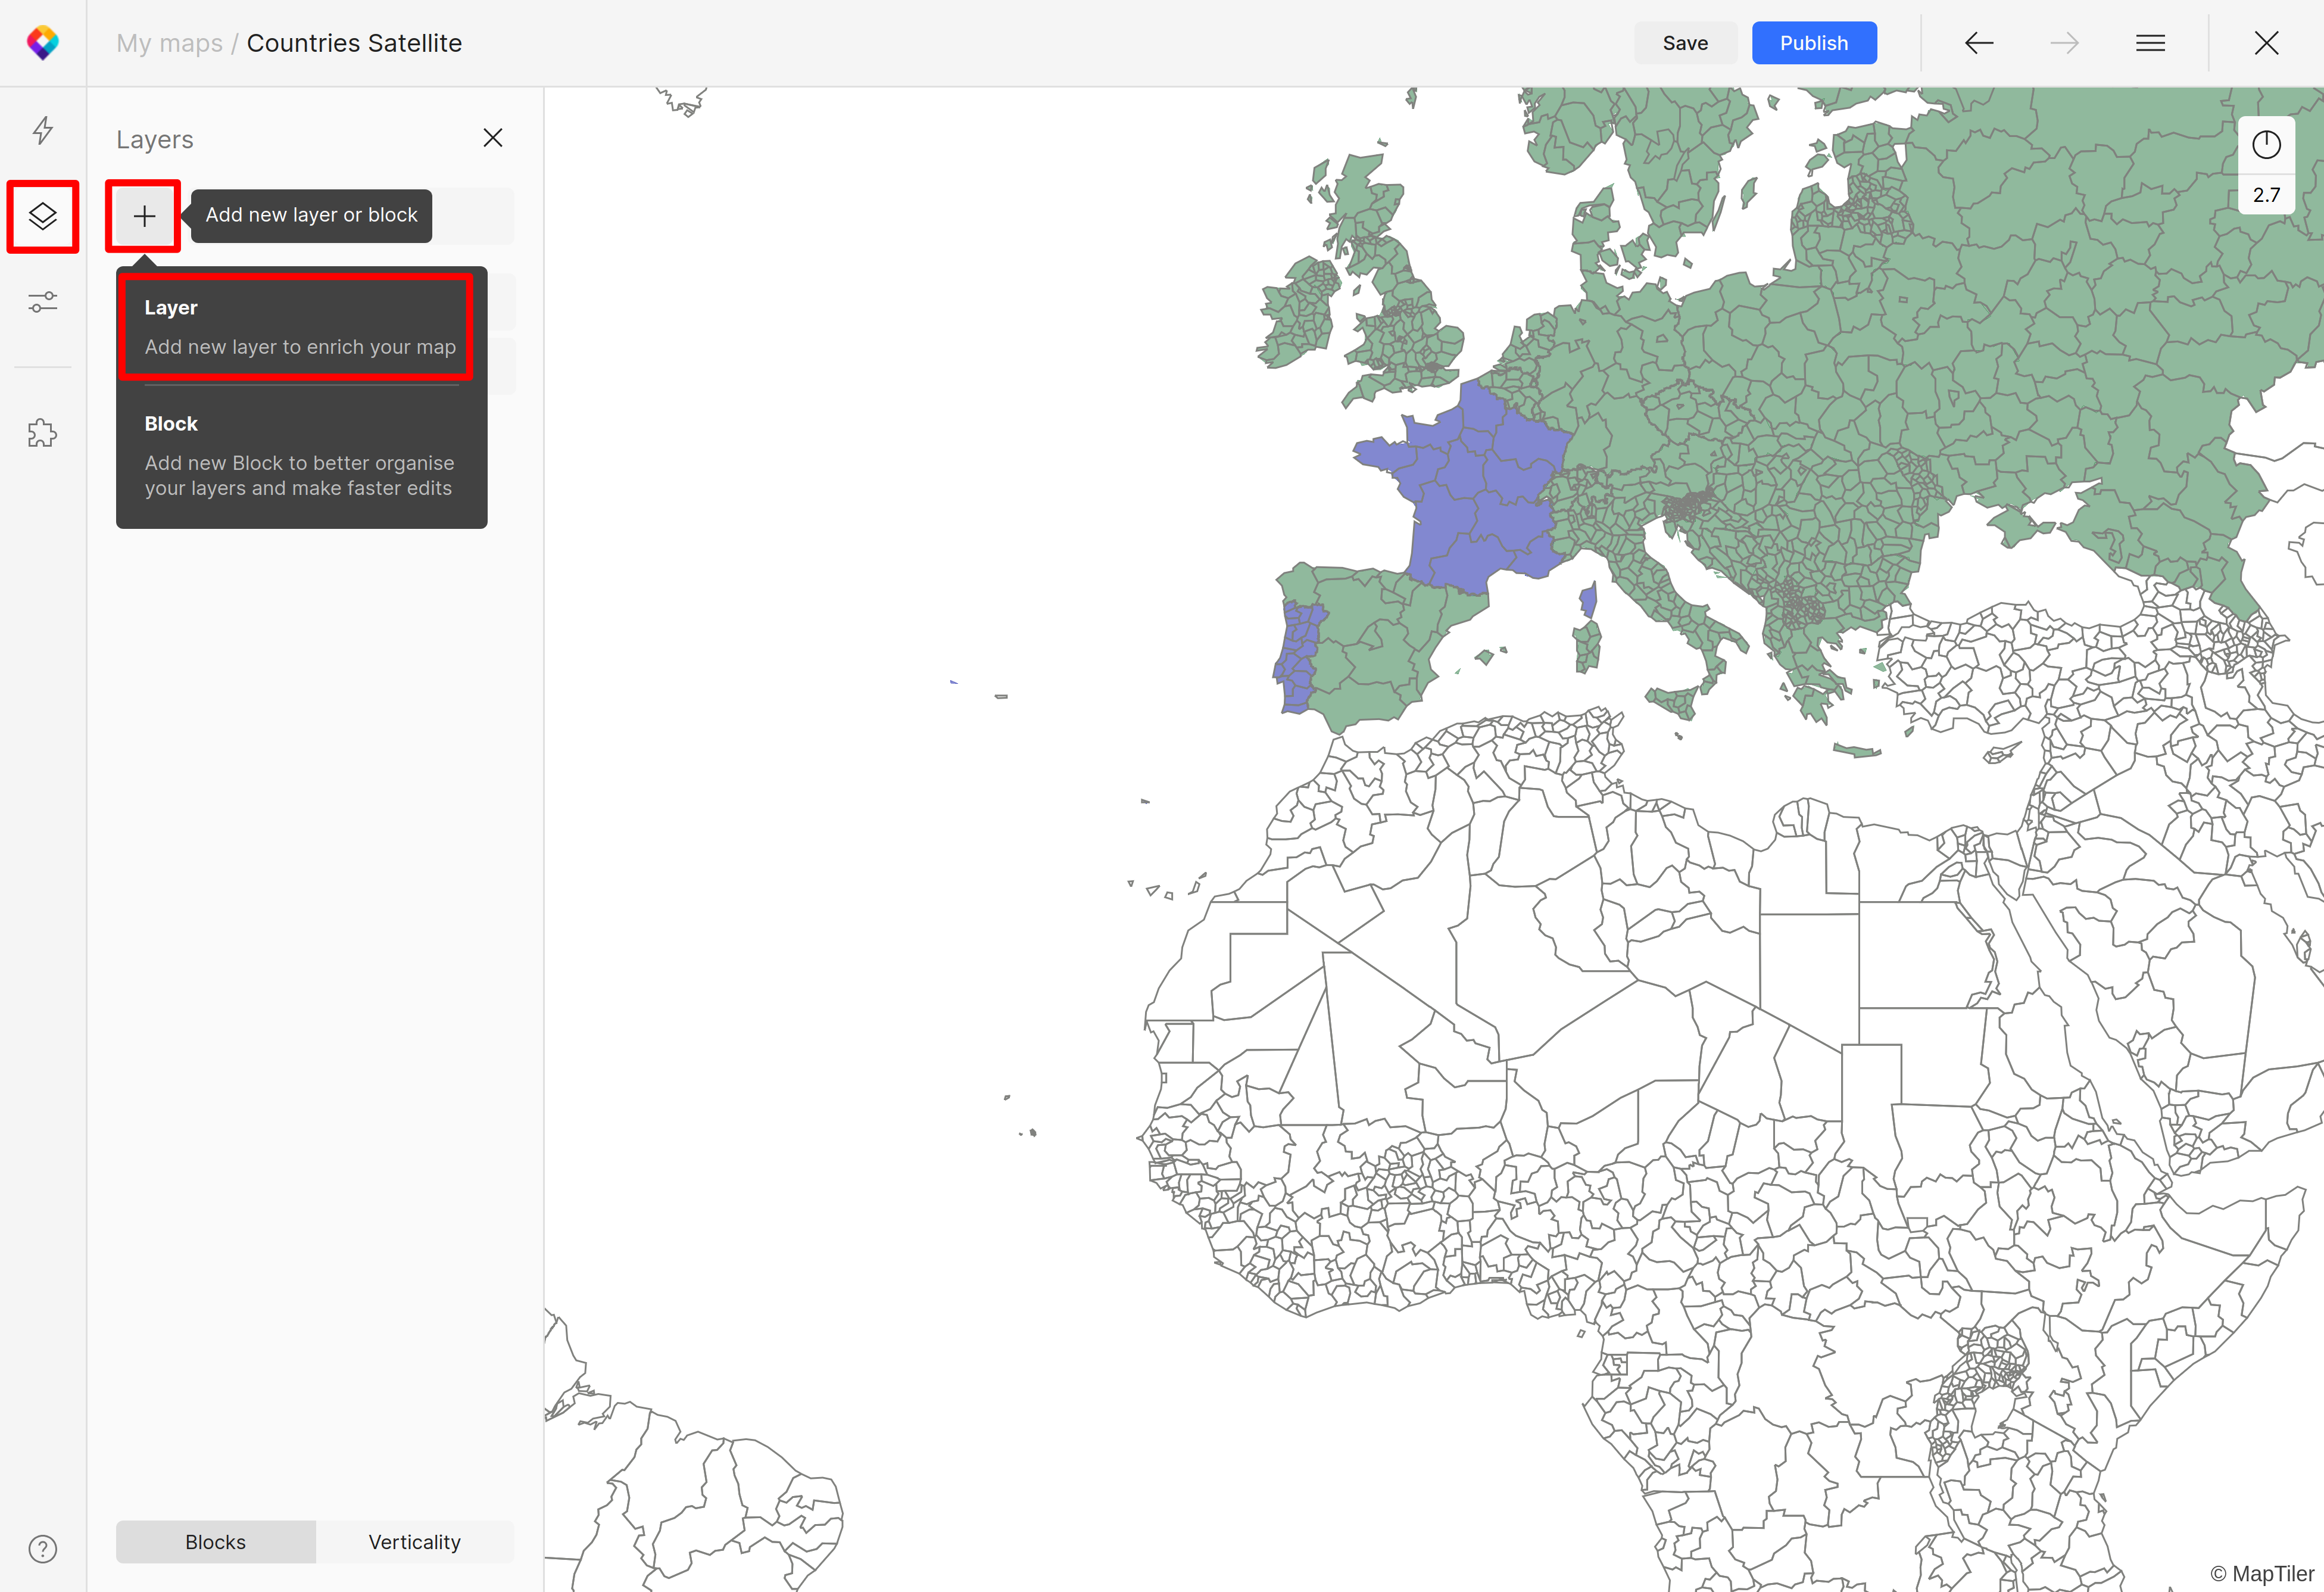Close the Layers panel
The image size is (2324, 1592).
pos(492,138)
